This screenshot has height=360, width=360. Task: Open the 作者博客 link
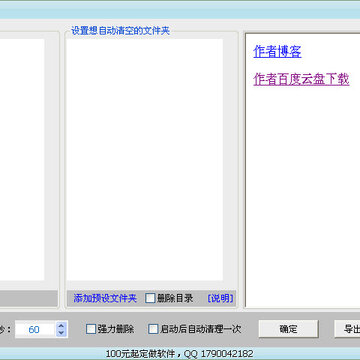[x=277, y=52]
